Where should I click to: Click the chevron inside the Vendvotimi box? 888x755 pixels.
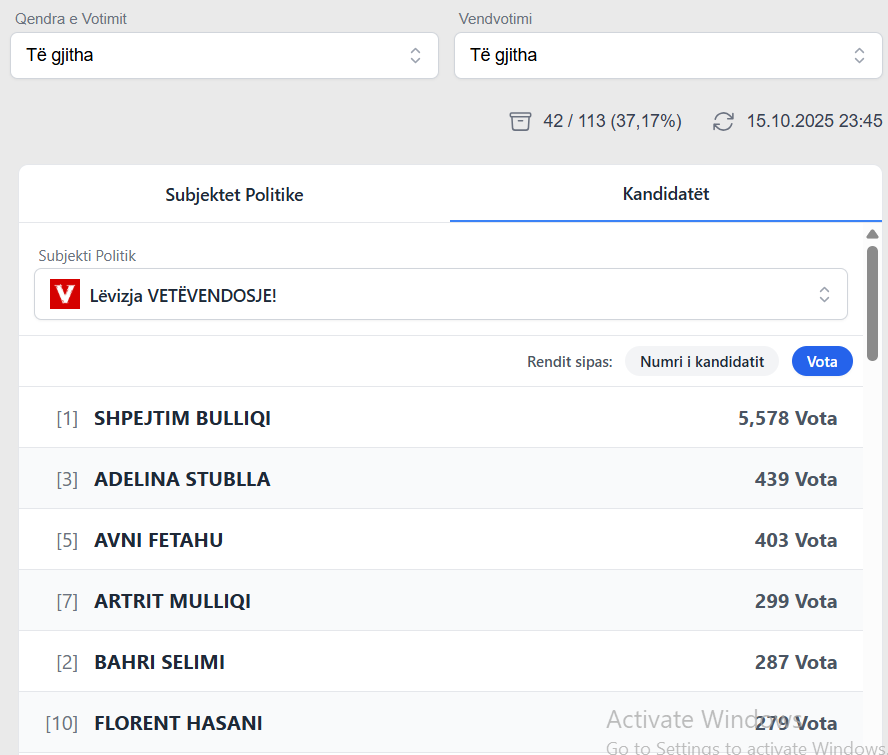pos(859,55)
